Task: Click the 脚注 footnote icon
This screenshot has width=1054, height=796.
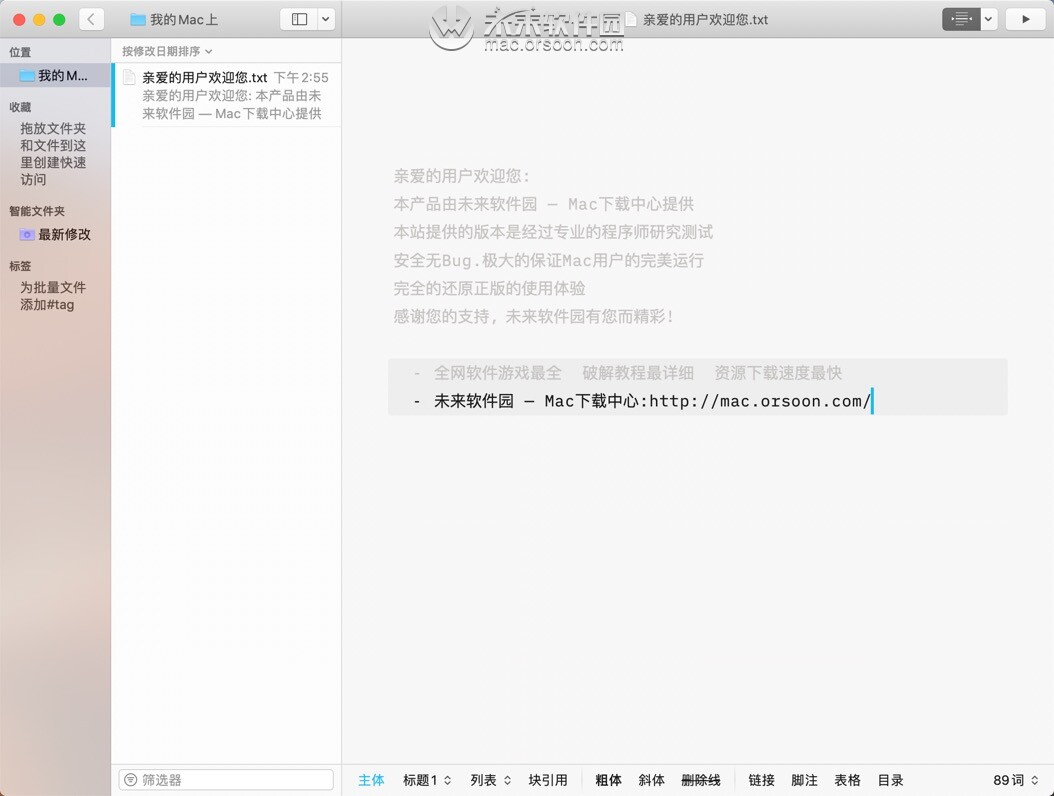Action: [804, 780]
